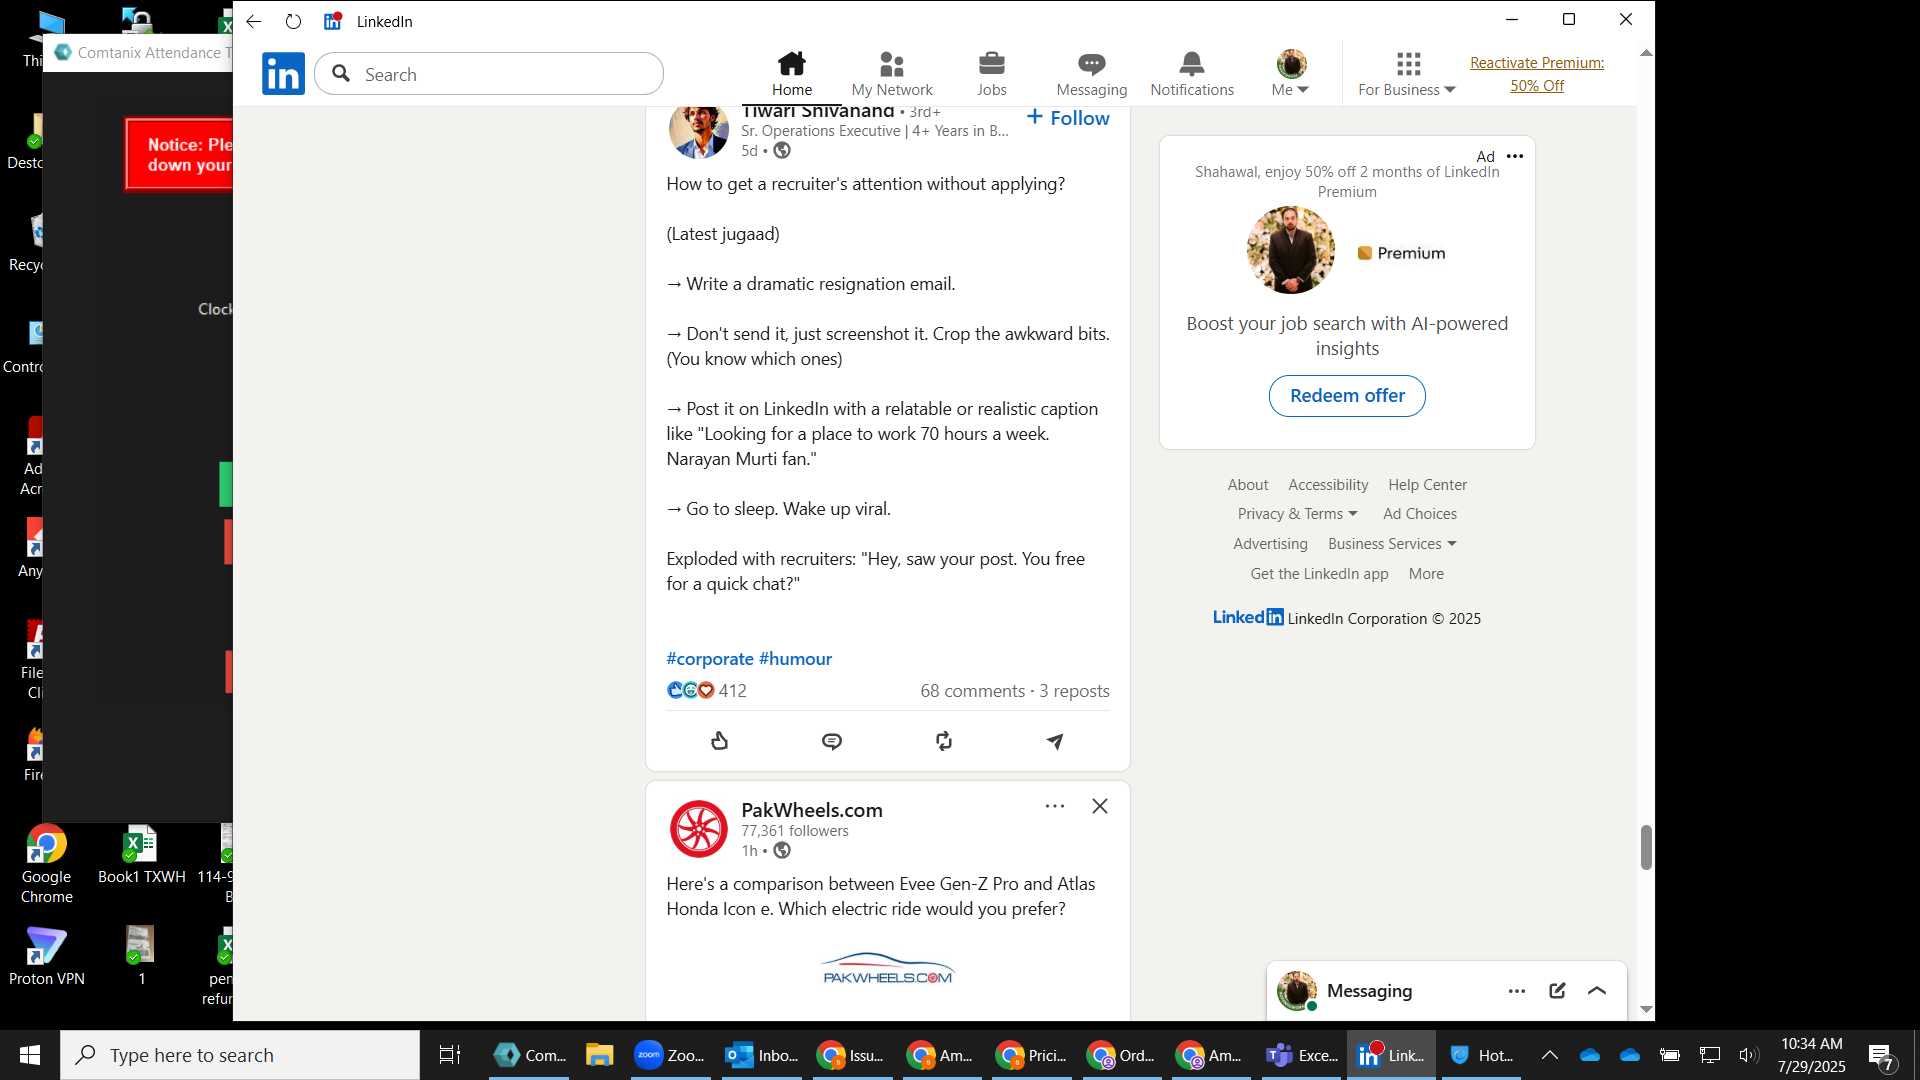Open the volume control in tray
The height and width of the screenshot is (1080, 1920).
coord(1748,1055)
